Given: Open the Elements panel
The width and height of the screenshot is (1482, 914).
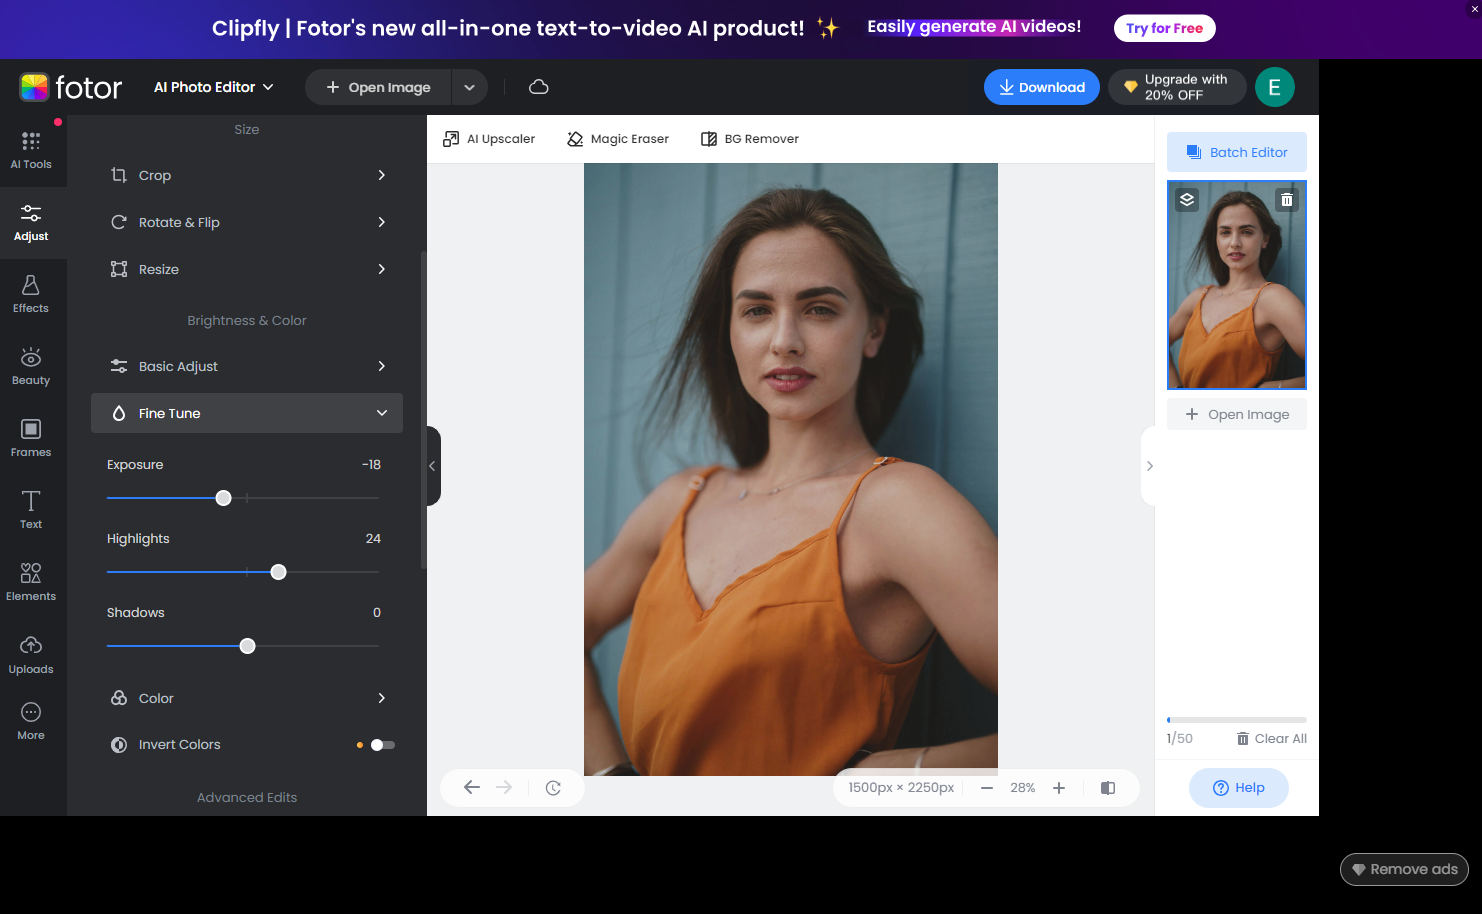Looking at the screenshot, I should 31,581.
